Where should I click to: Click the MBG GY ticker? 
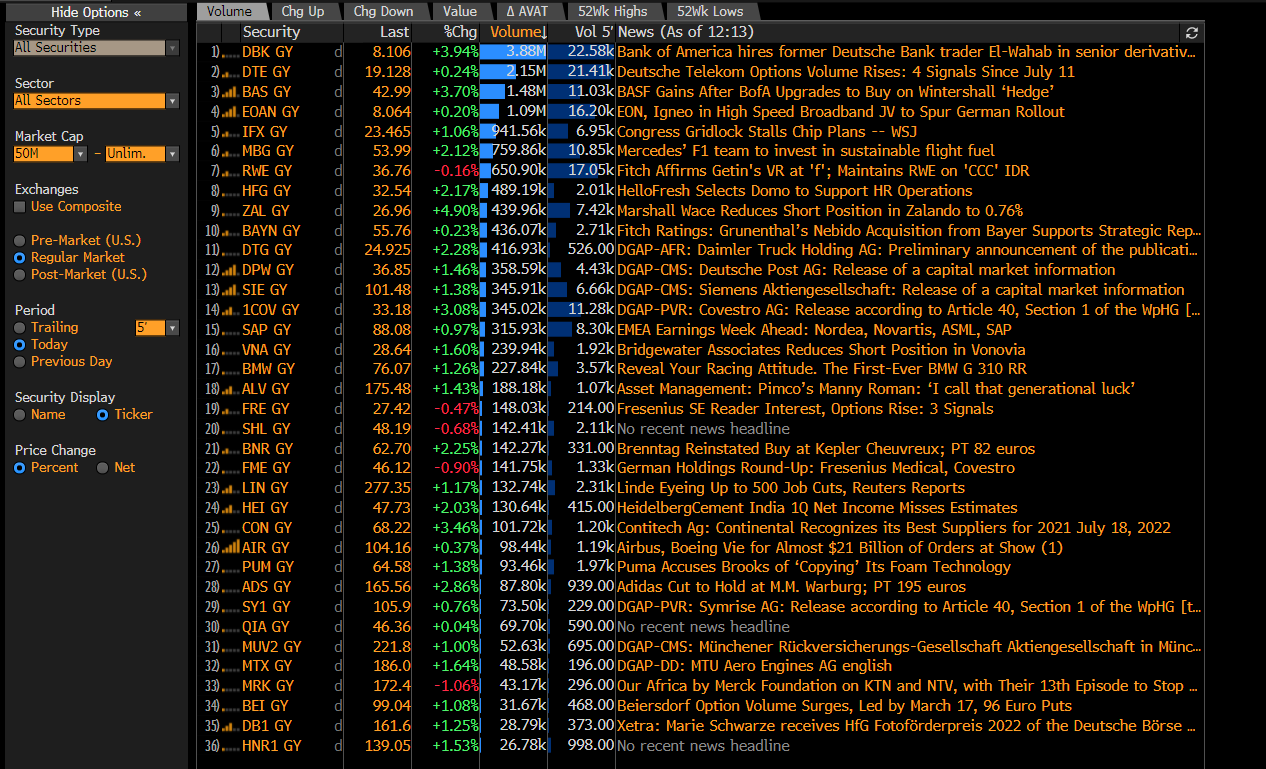[x=268, y=151]
